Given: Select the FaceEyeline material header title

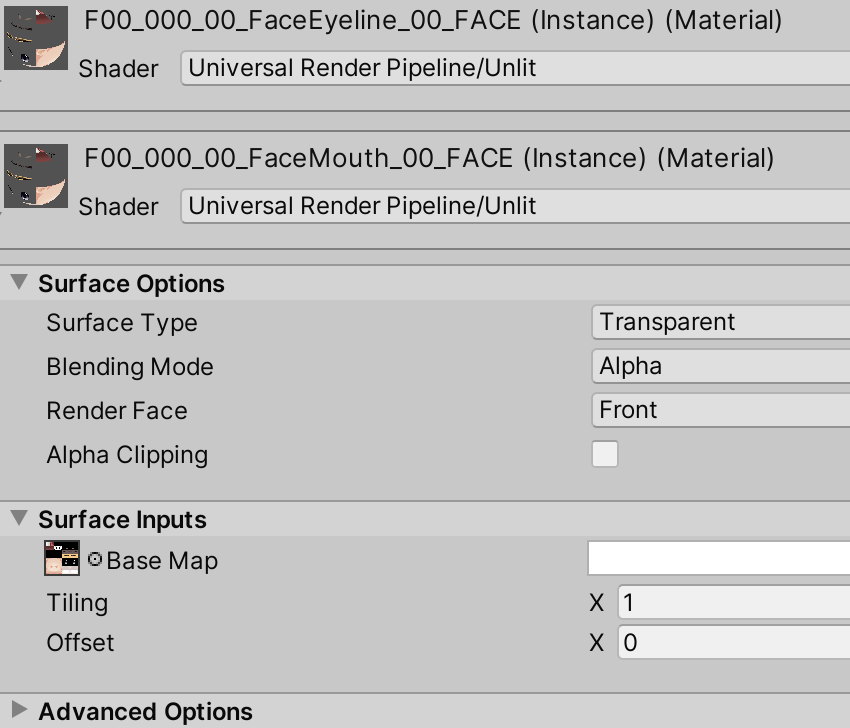Looking at the screenshot, I should tap(433, 20).
